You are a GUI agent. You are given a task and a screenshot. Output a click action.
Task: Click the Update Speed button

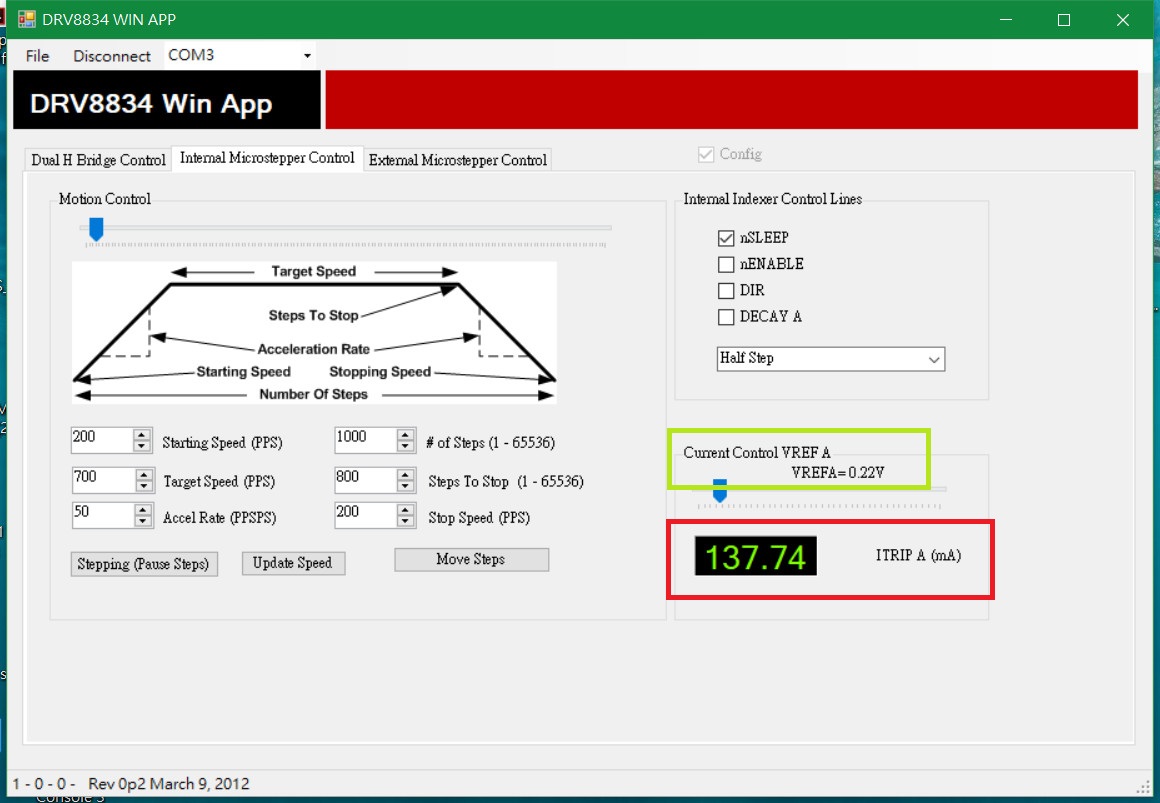(293, 563)
